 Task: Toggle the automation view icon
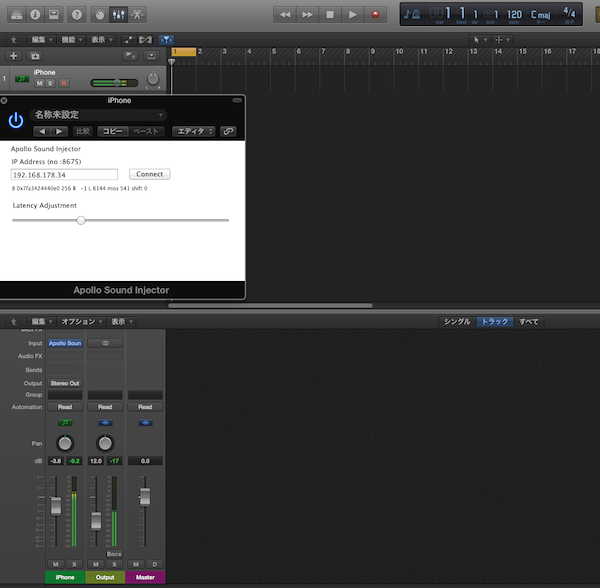[x=129, y=39]
